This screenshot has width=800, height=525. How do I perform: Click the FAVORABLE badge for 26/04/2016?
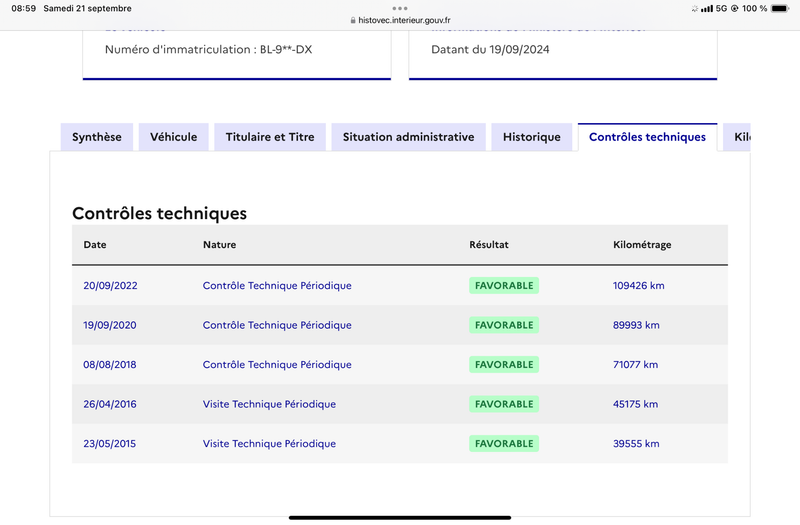[504, 404]
